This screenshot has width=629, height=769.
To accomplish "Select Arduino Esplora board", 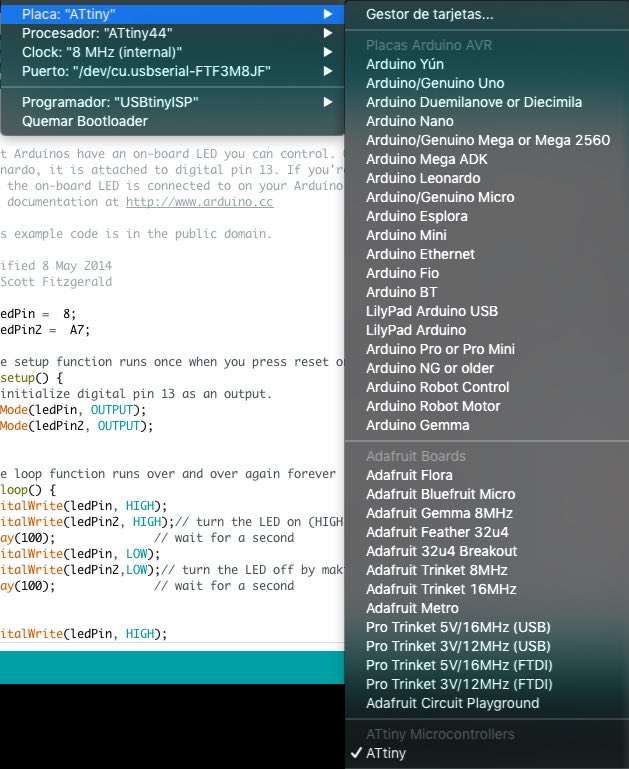I will click(416, 216).
